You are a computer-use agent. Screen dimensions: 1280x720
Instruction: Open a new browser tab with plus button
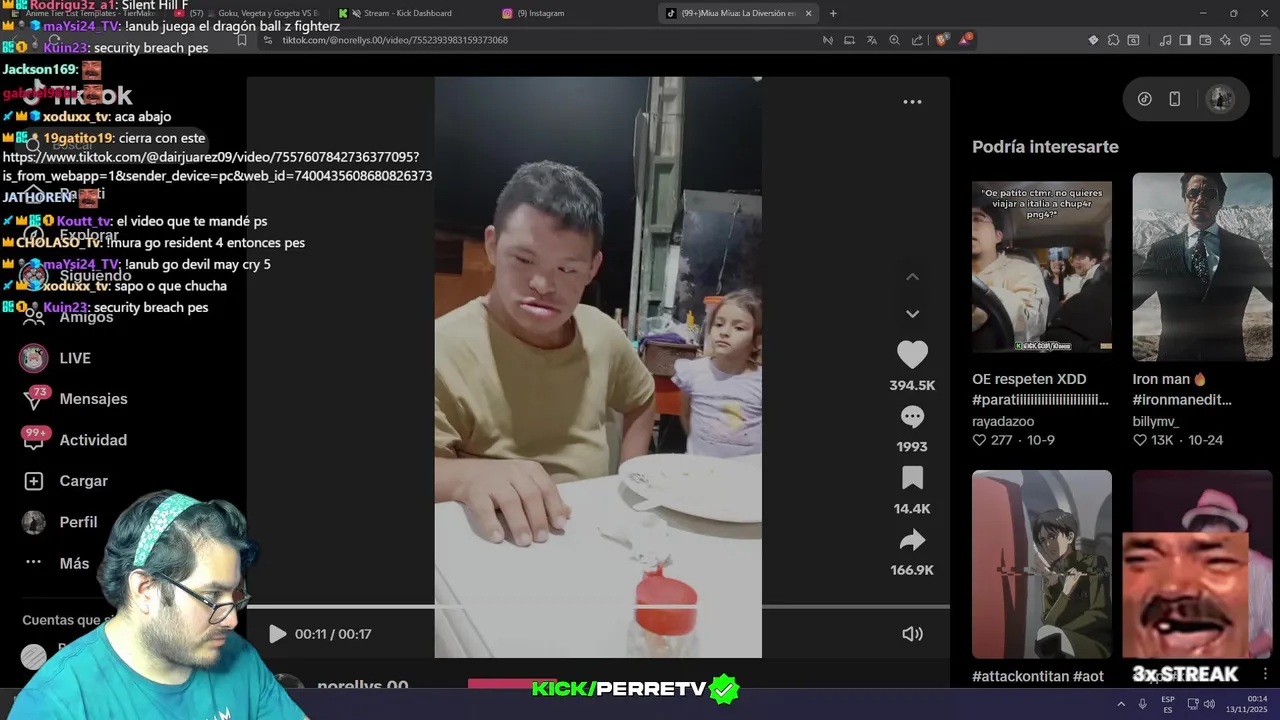833,13
